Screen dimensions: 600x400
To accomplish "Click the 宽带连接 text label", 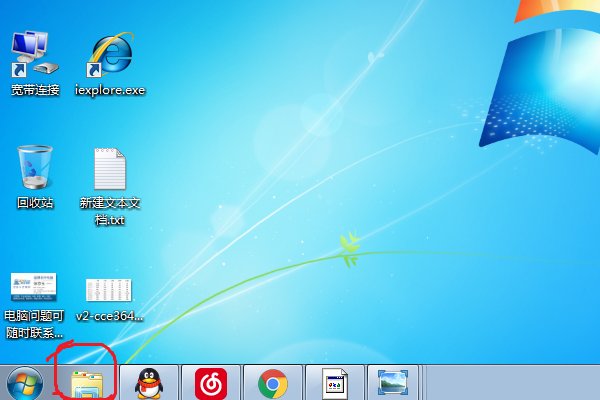I will (x=35, y=90).
